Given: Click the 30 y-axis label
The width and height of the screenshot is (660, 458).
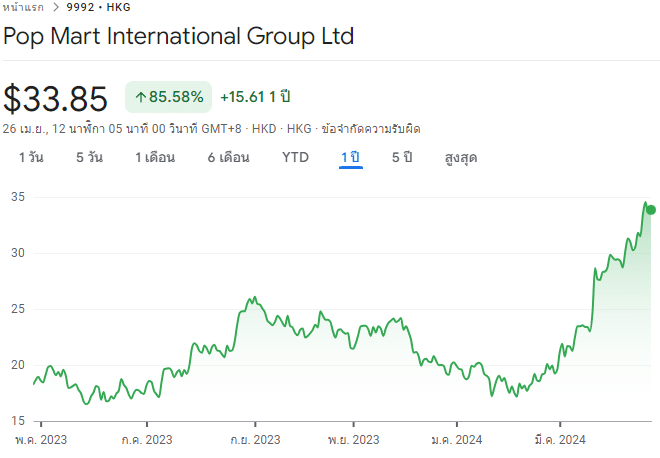Looking at the screenshot, I should click(18, 253).
